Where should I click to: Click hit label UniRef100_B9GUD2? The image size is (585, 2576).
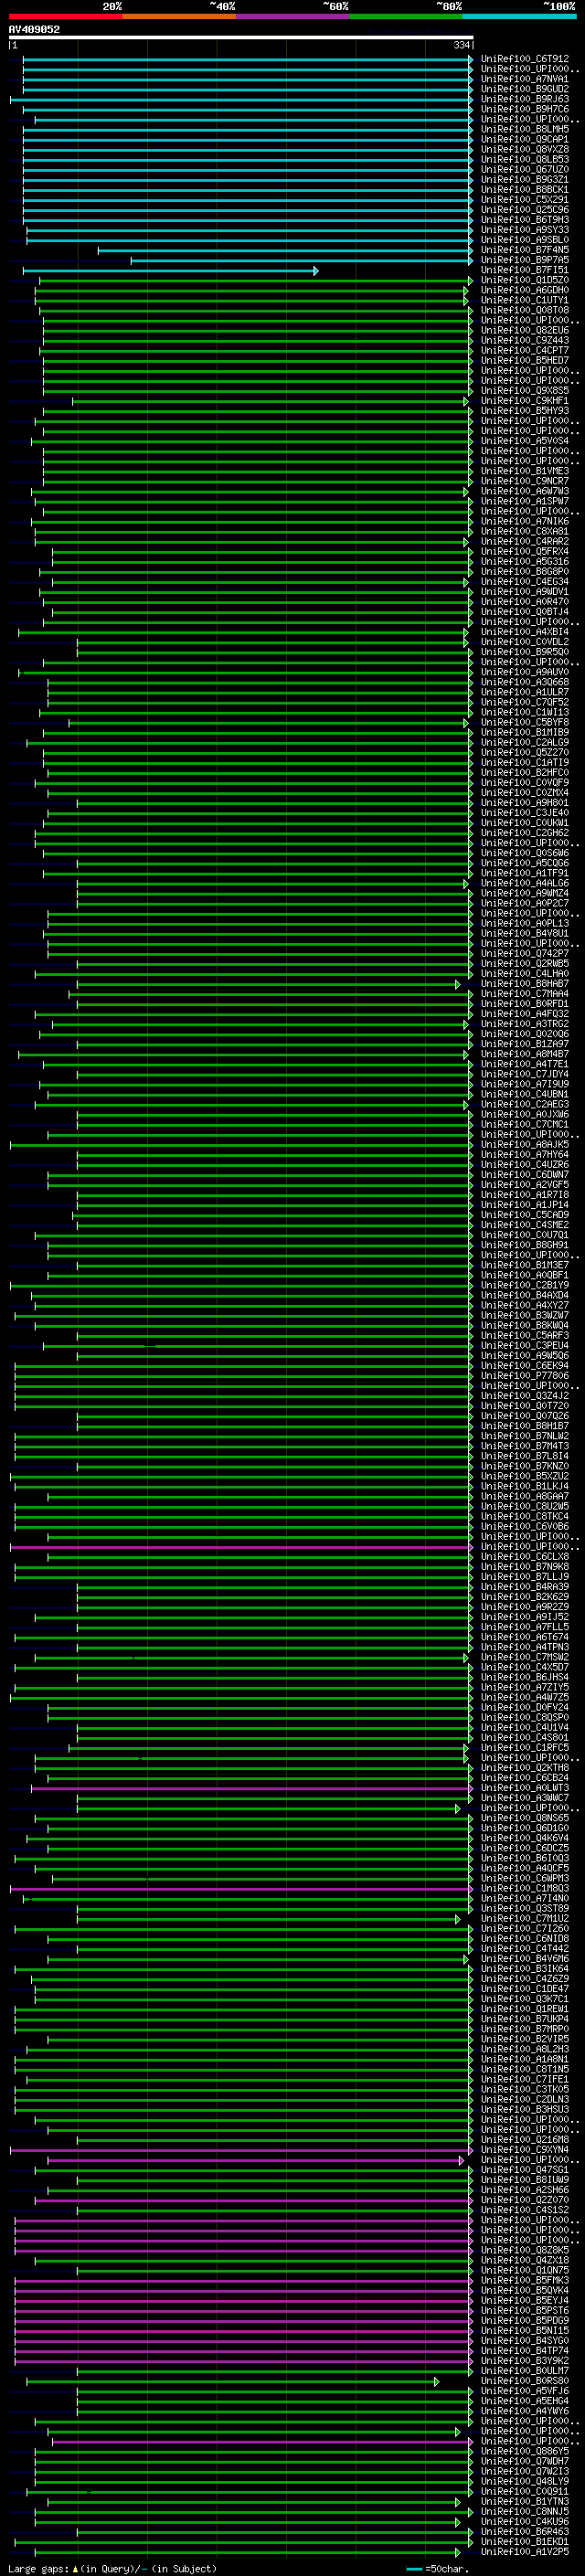pyautogui.click(x=525, y=89)
